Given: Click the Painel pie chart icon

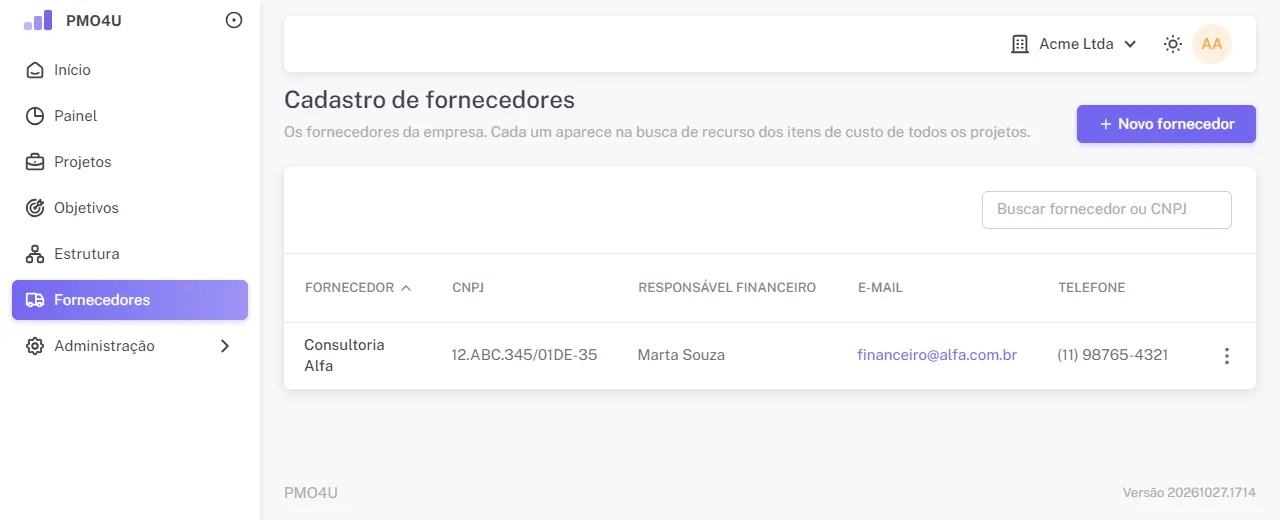Looking at the screenshot, I should [35, 116].
